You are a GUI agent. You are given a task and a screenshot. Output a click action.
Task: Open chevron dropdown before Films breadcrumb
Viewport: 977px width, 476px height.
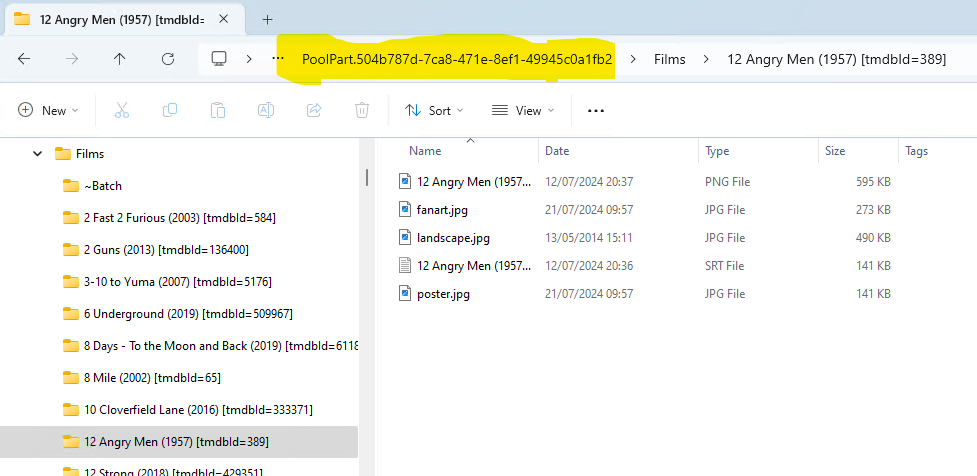point(633,59)
